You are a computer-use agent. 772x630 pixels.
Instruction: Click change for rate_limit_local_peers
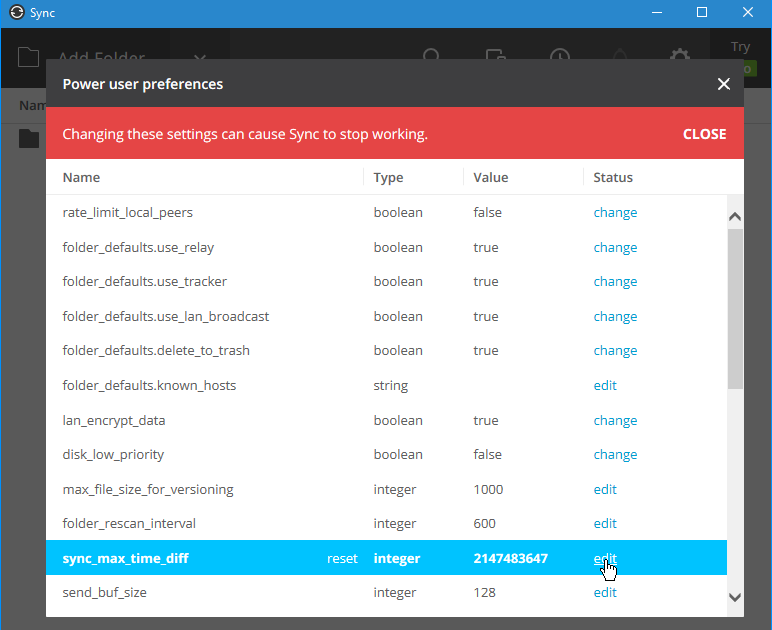click(x=615, y=213)
